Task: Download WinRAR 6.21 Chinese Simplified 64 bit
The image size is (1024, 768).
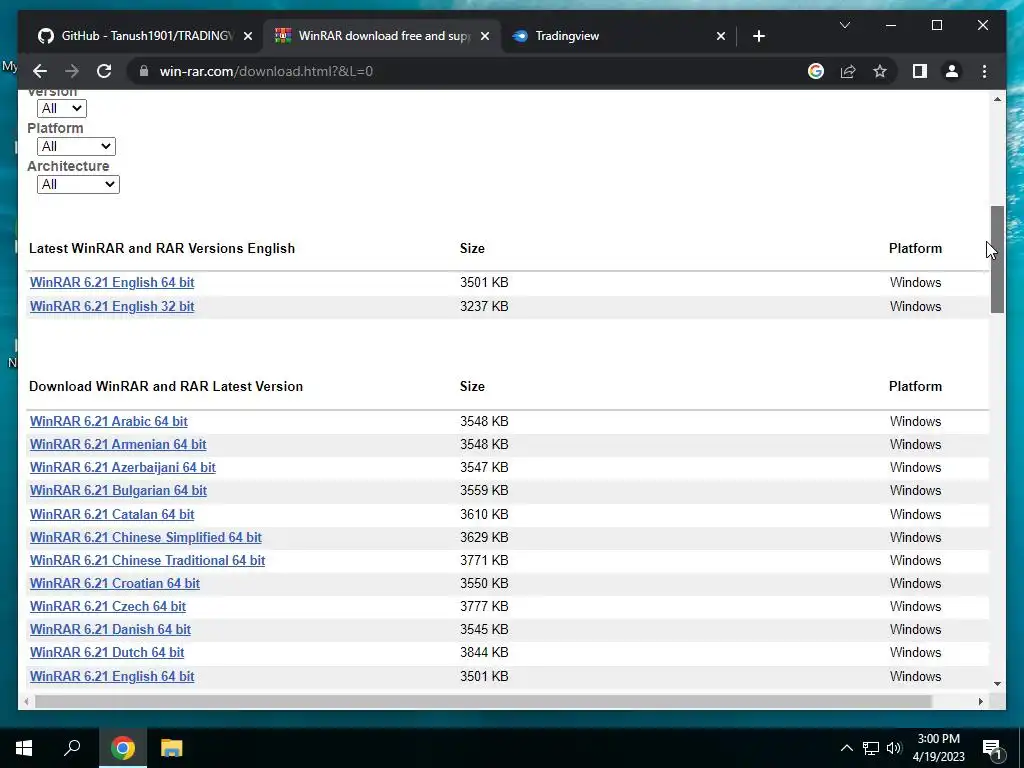Action: pyautogui.click(x=146, y=537)
